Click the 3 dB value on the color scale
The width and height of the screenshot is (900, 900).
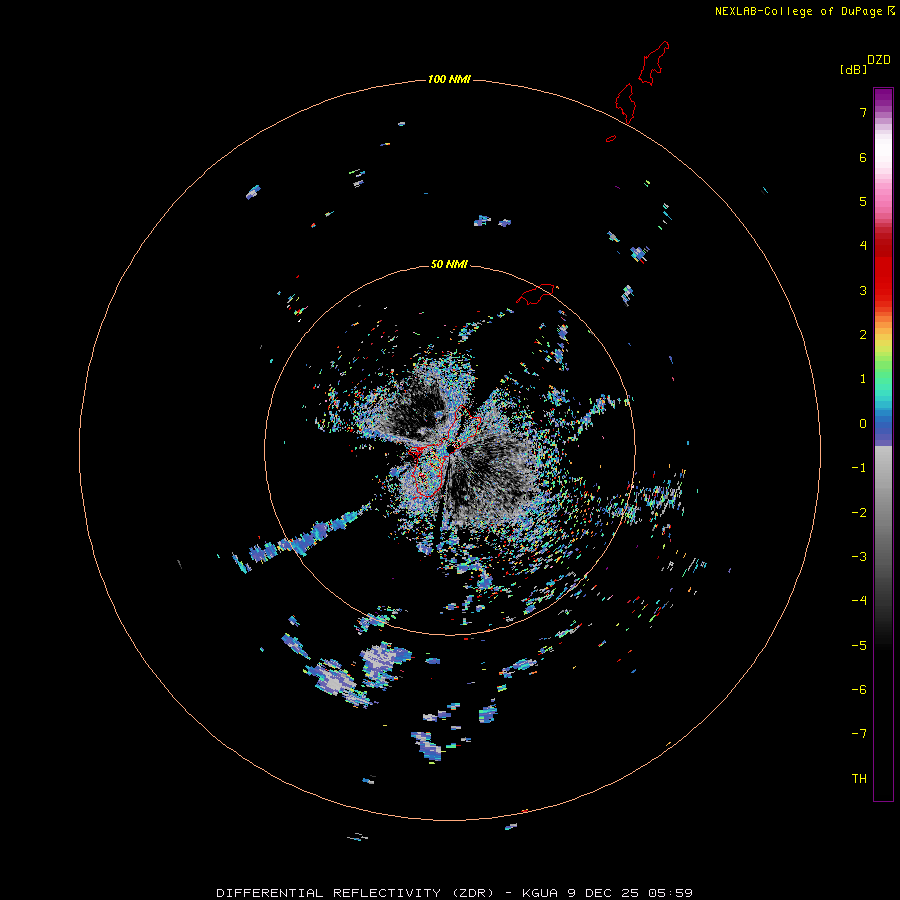tap(863, 290)
